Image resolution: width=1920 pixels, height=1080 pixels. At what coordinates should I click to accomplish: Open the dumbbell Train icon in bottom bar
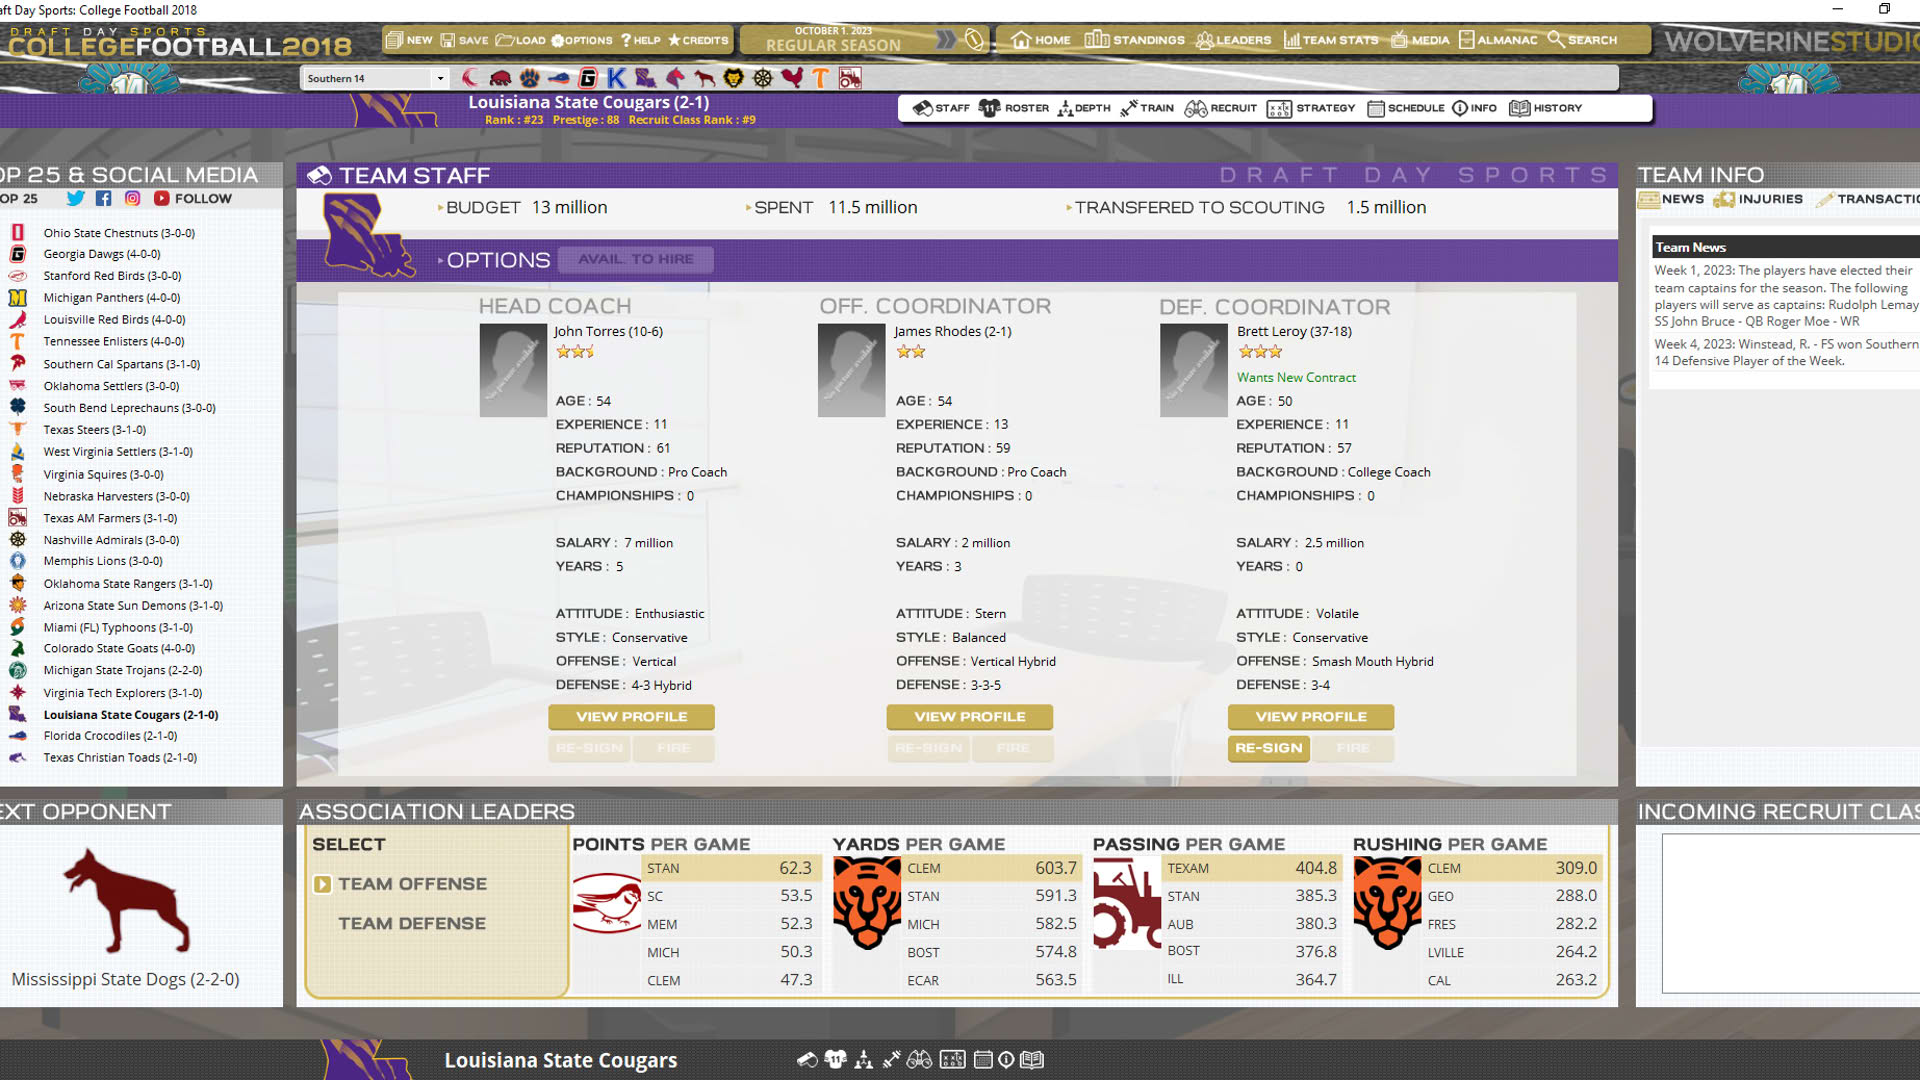click(892, 1060)
